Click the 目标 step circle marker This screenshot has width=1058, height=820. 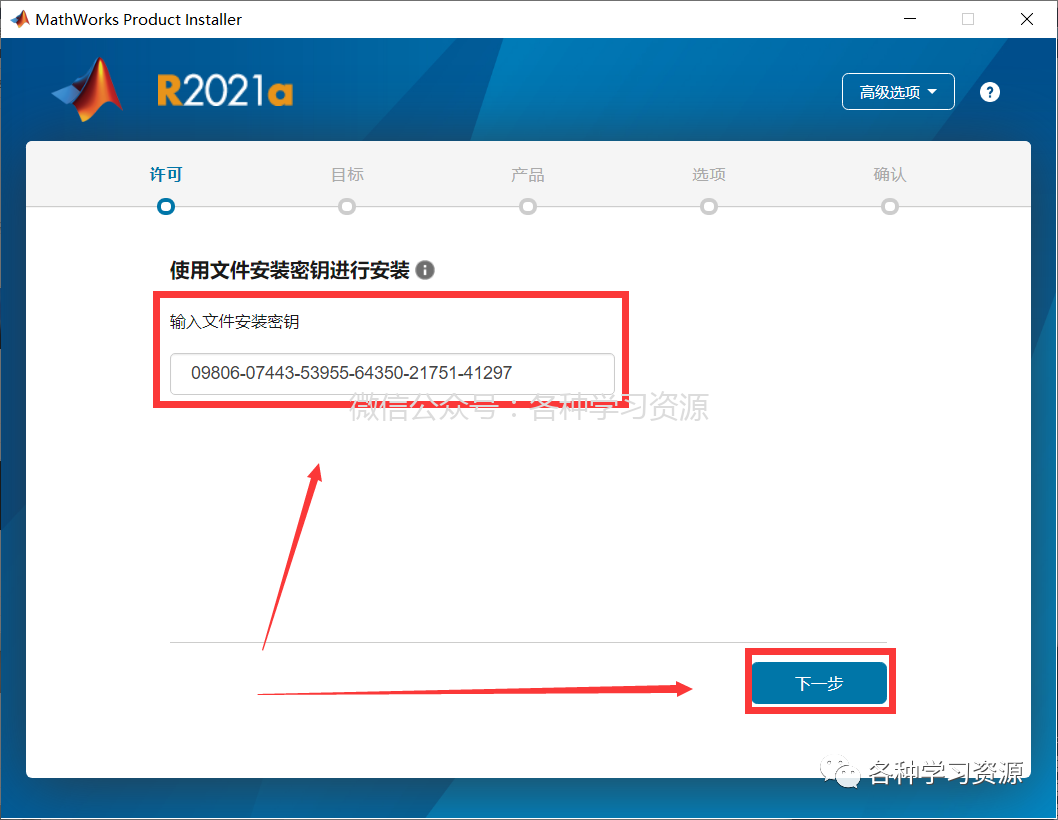(x=347, y=207)
